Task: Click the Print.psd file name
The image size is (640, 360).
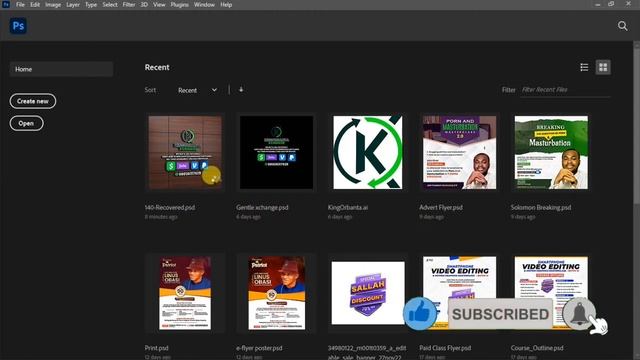Action: point(156,348)
